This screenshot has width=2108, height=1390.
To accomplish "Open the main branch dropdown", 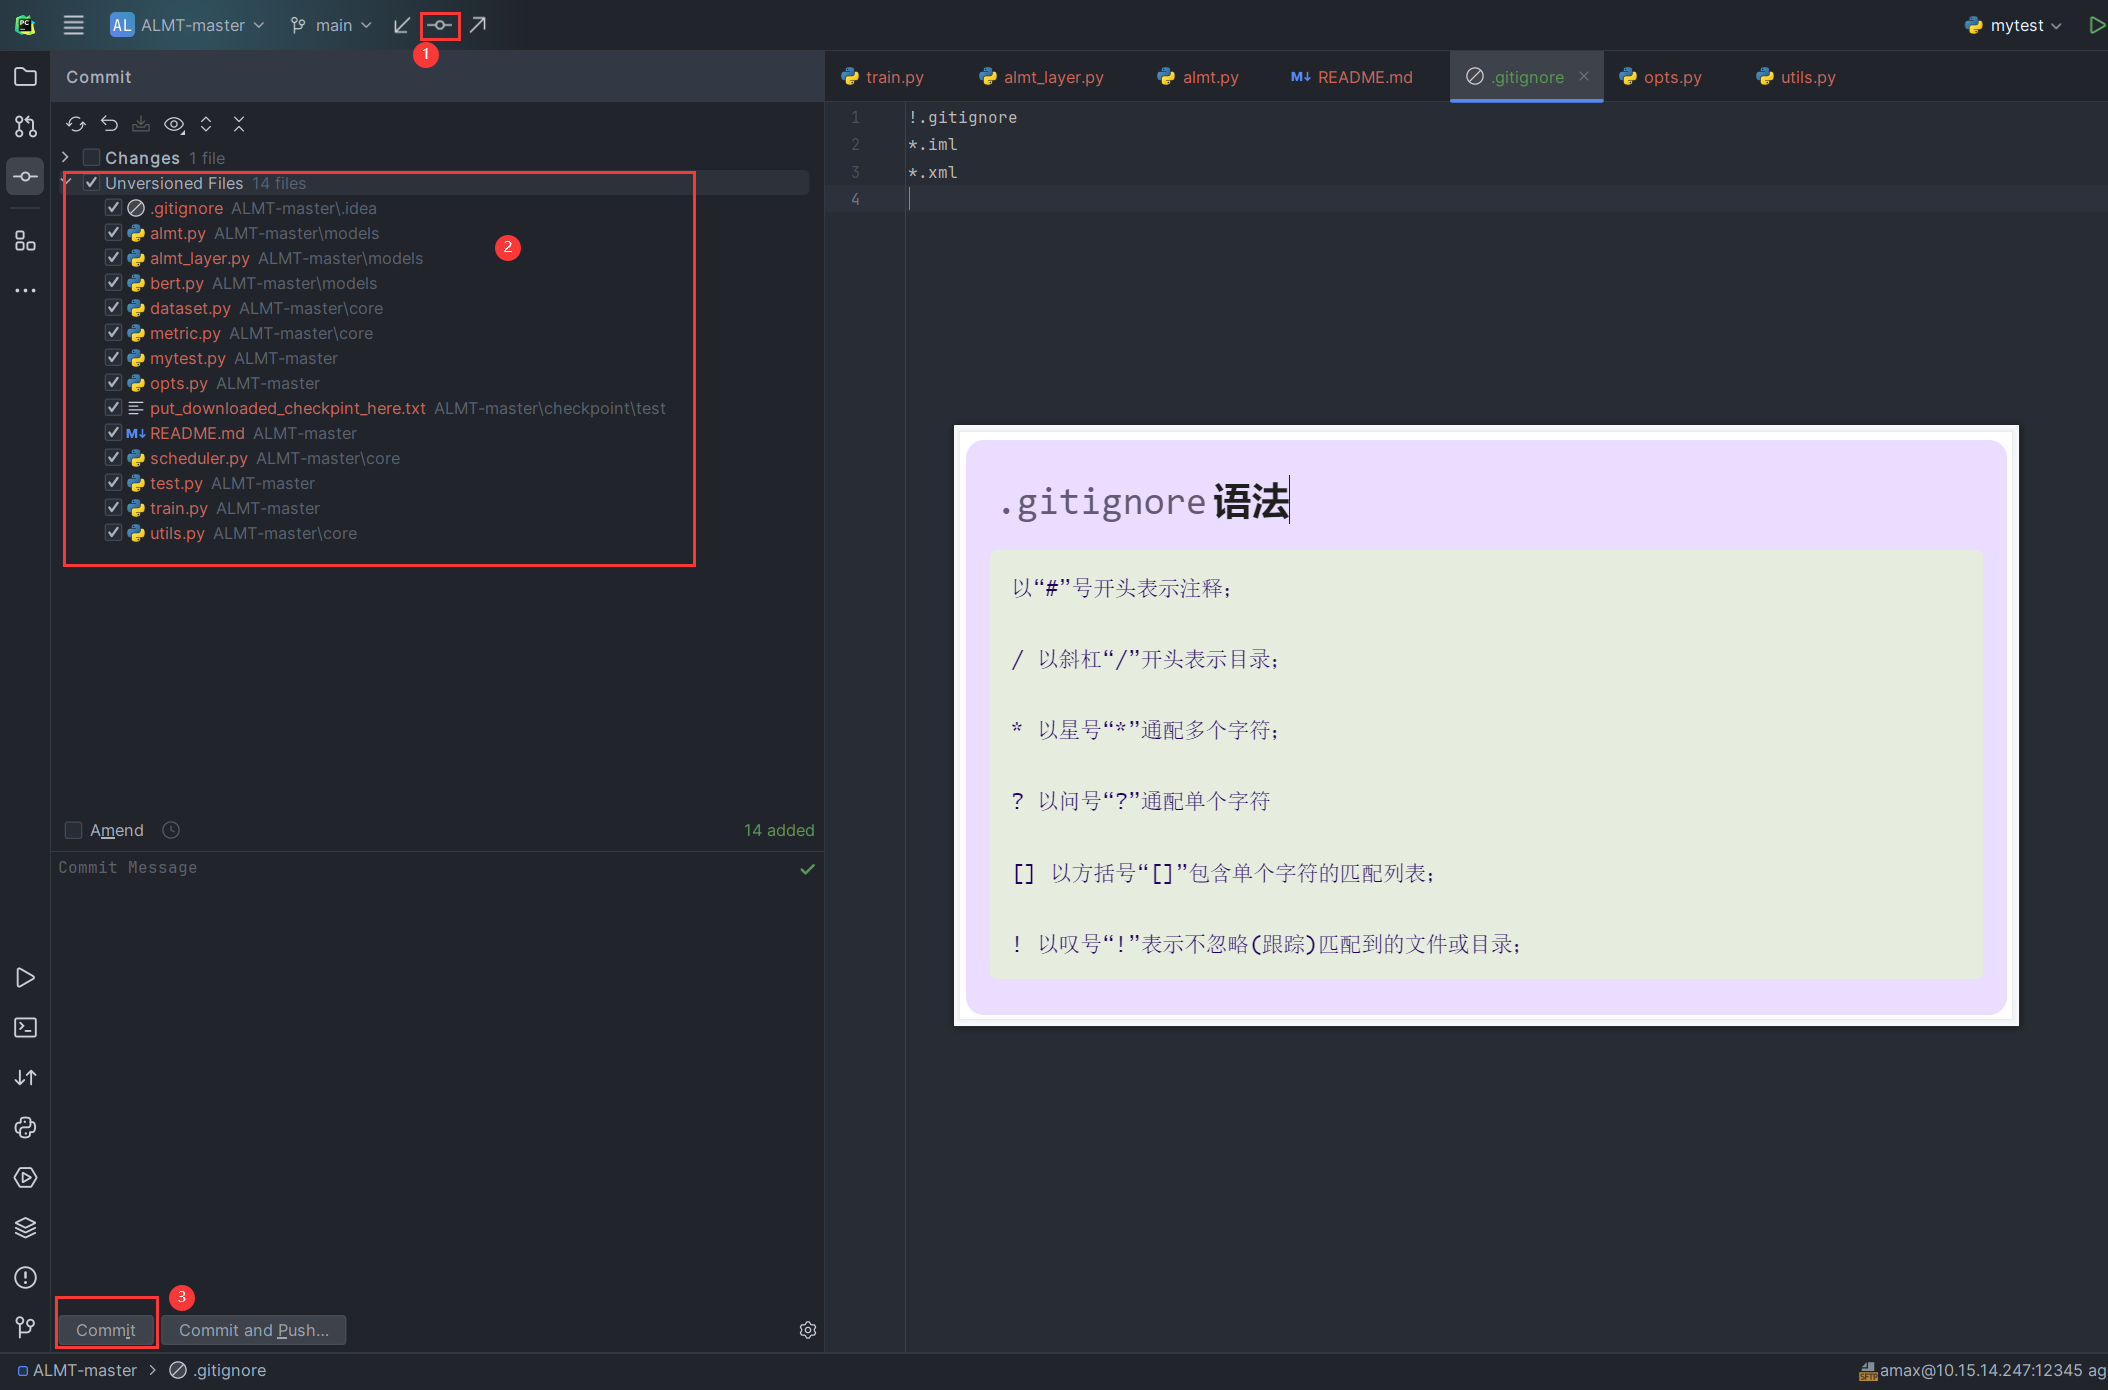I will click(x=332, y=25).
